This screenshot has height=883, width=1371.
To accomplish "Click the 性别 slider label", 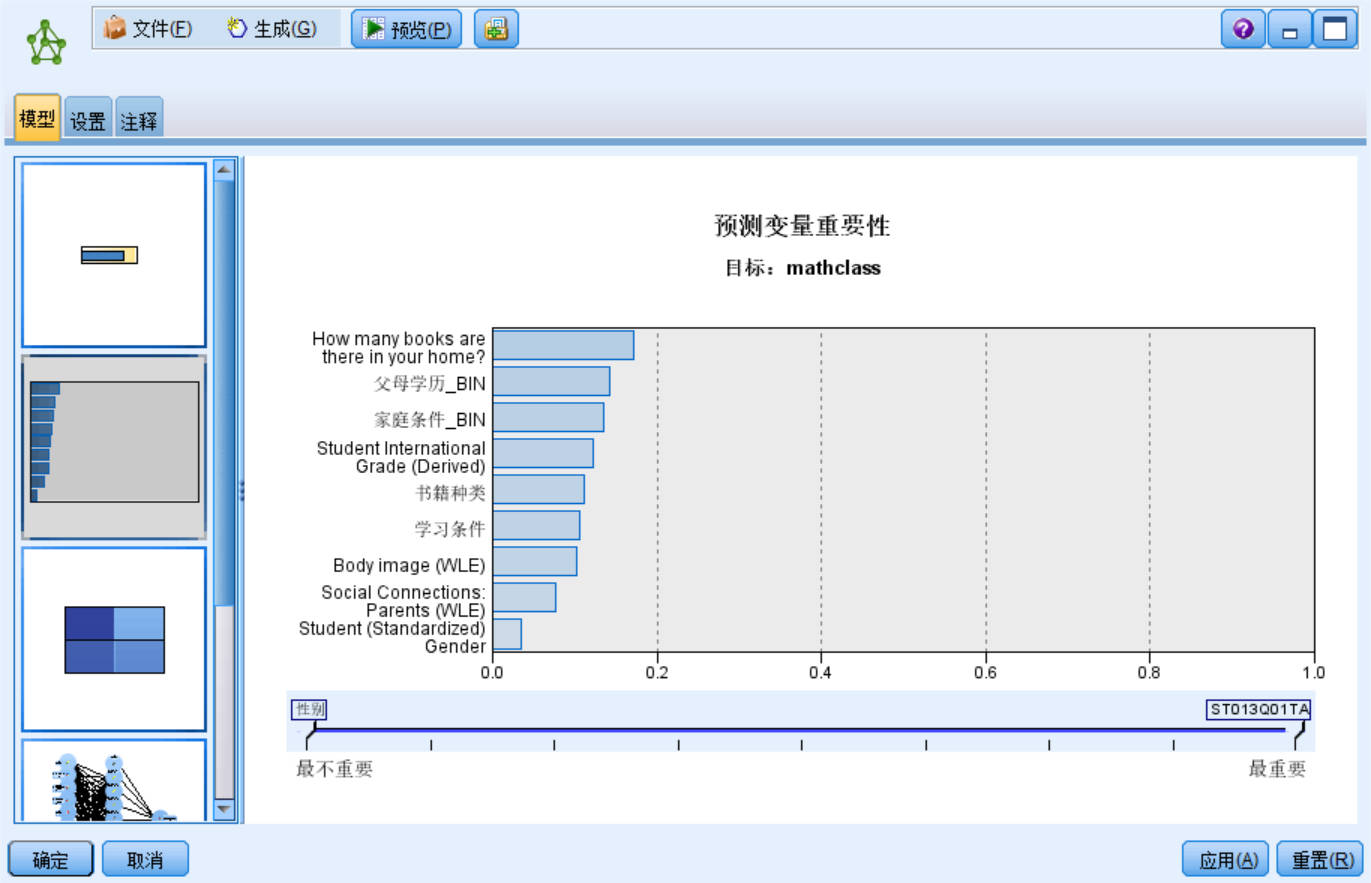I will pos(309,710).
